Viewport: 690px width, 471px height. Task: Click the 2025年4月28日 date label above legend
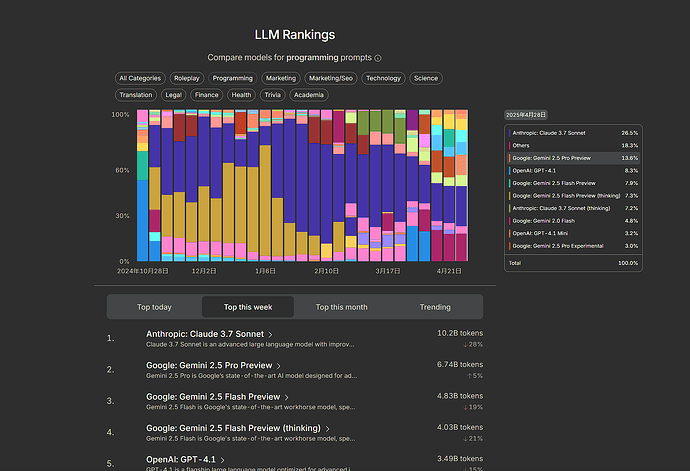point(525,115)
